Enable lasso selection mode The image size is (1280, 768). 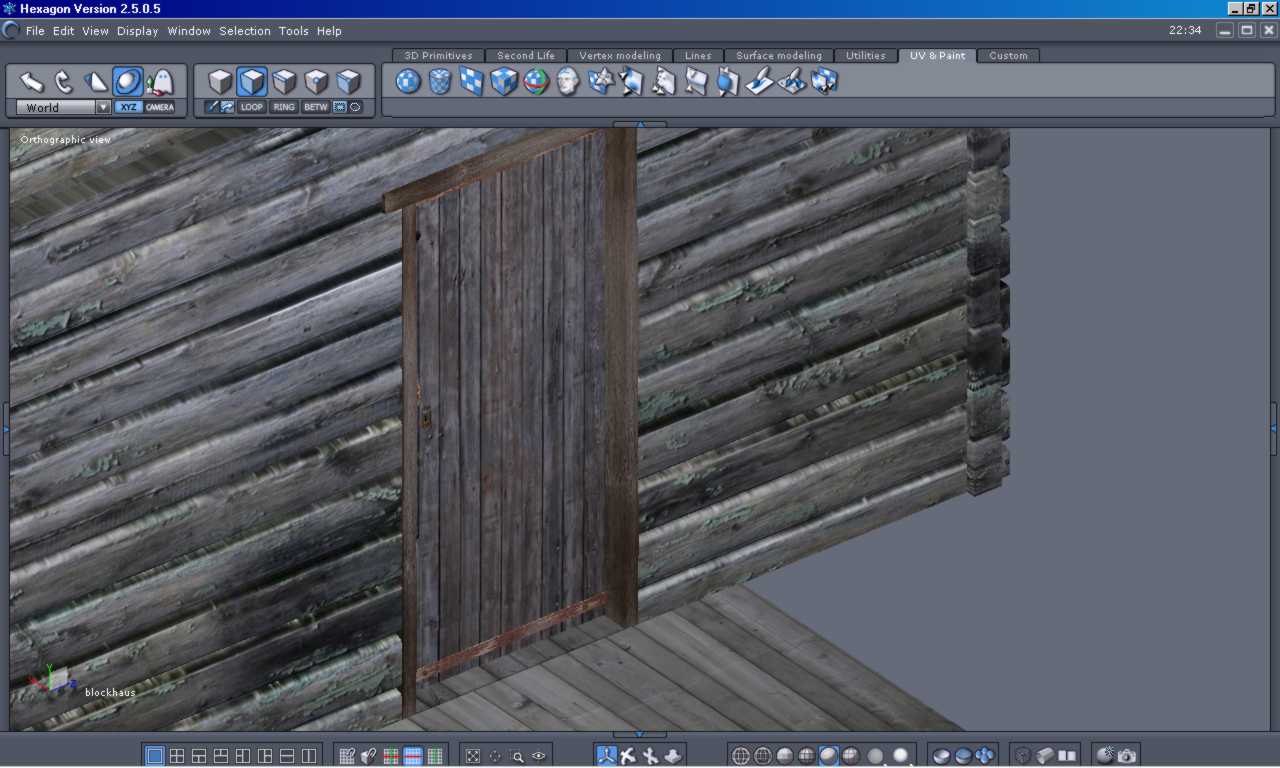coord(355,107)
